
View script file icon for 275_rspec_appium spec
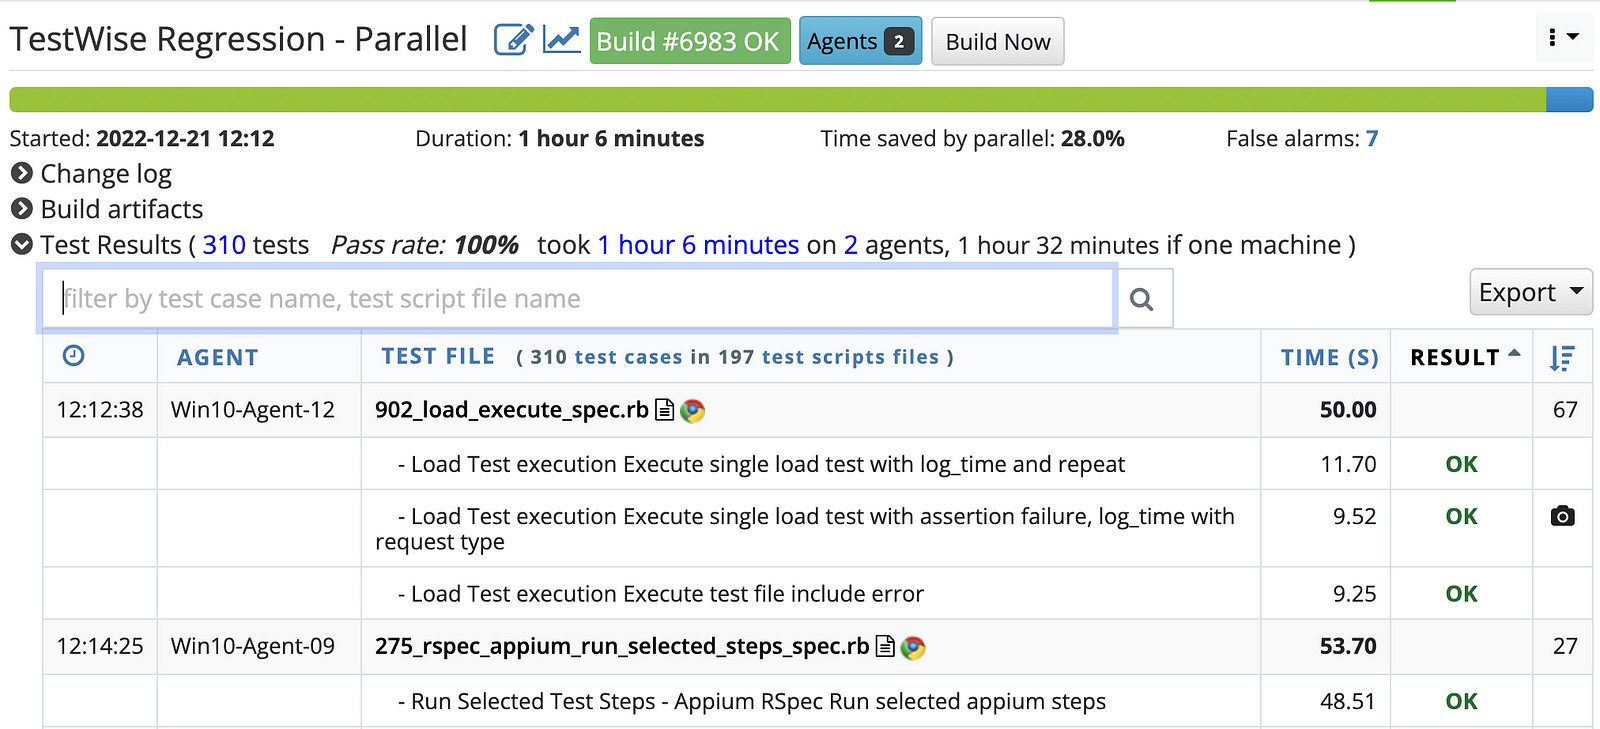885,647
